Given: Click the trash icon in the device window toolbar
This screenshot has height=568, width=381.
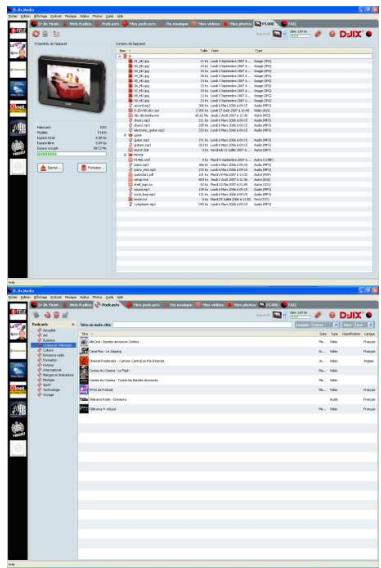Looking at the screenshot, I should click(x=45, y=34).
